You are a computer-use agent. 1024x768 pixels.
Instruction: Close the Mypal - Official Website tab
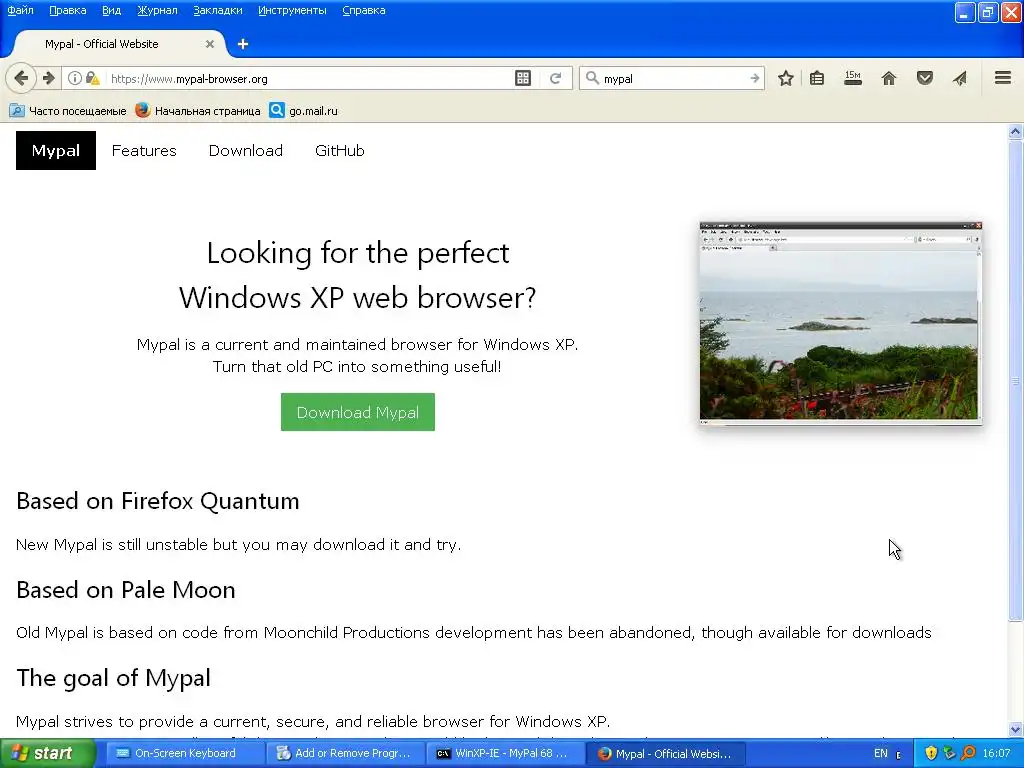(x=210, y=44)
